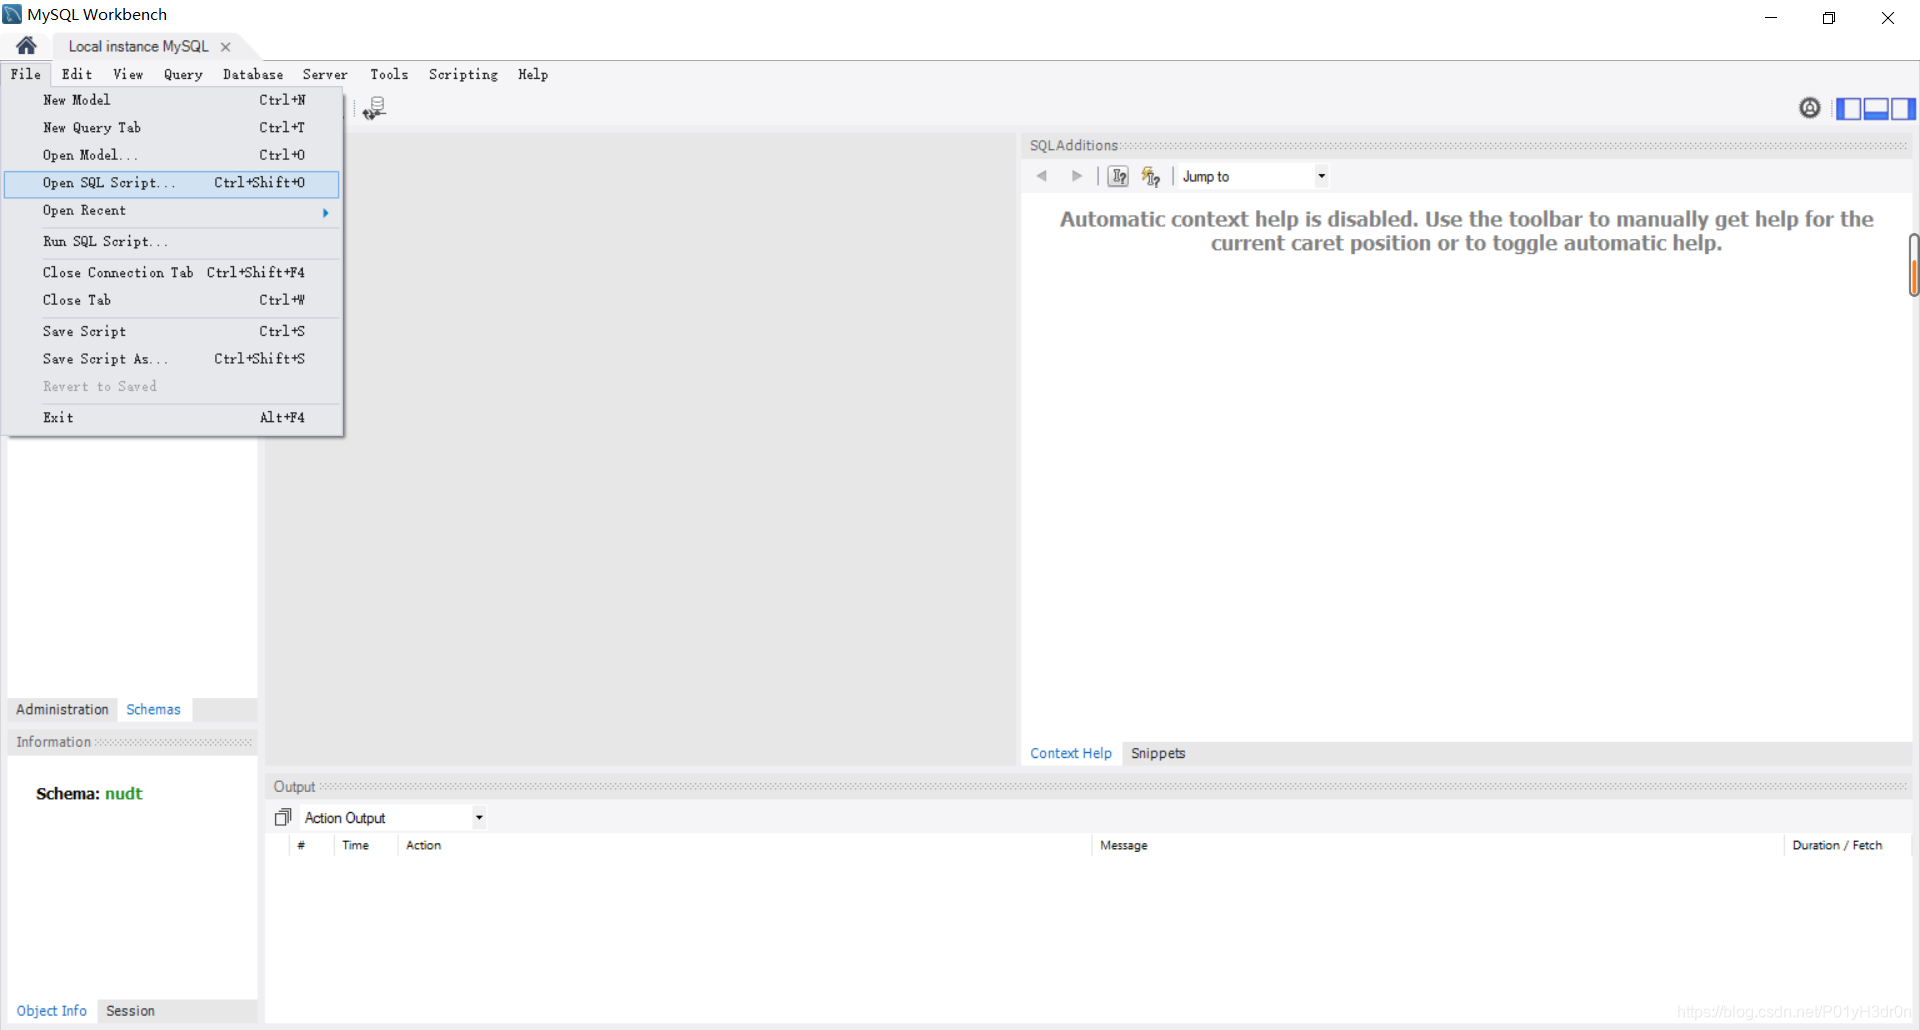The height and width of the screenshot is (1030, 1920).
Task: Select the Local instance MySQL connection tab
Action: pos(139,46)
